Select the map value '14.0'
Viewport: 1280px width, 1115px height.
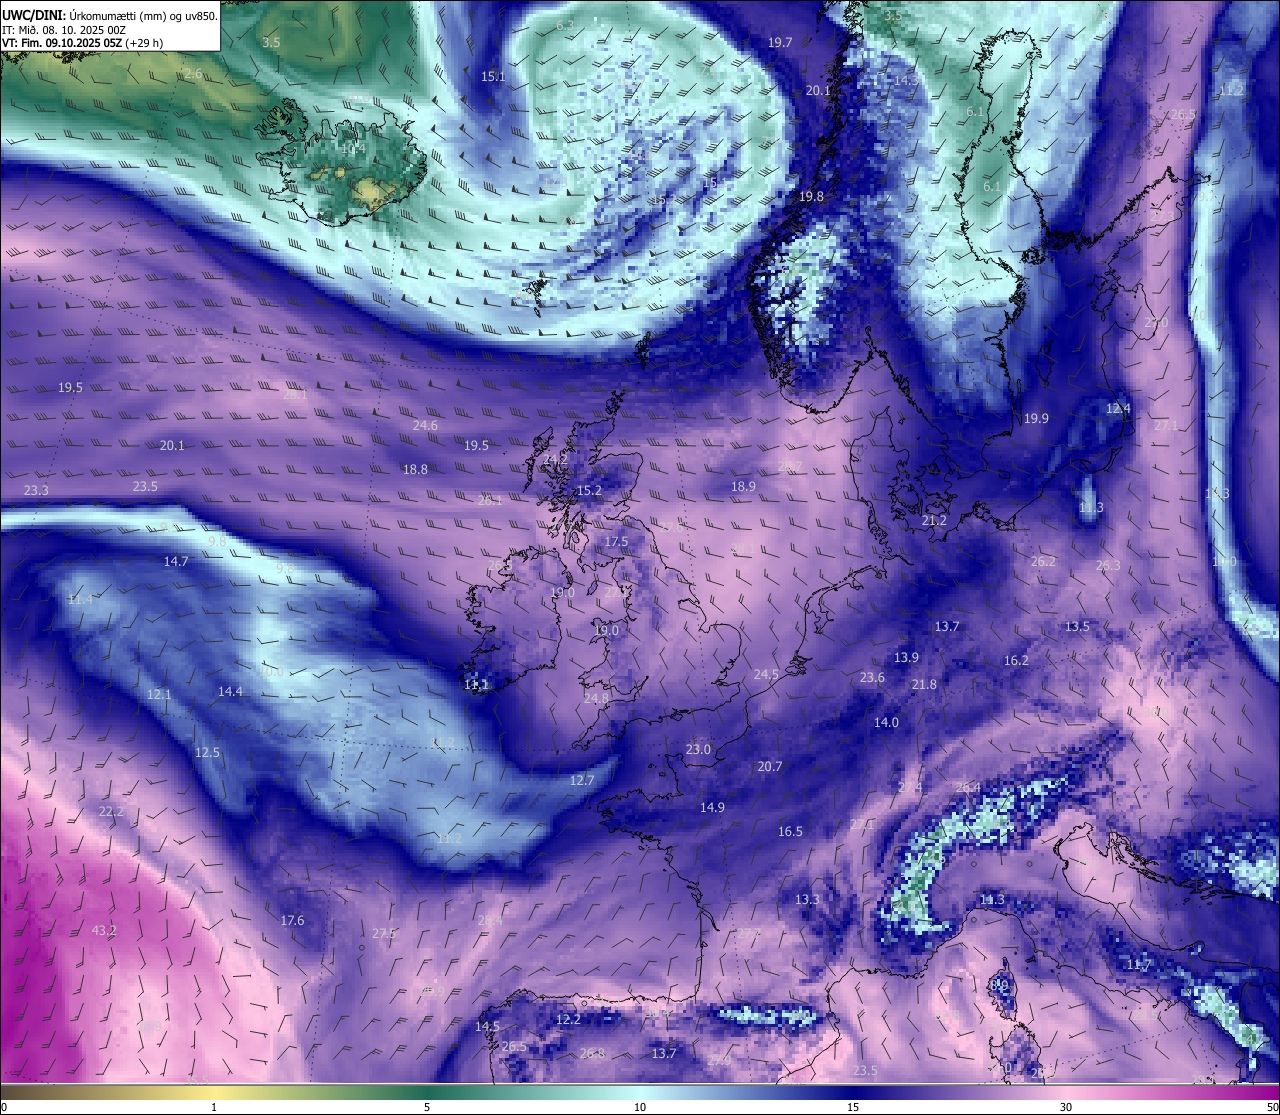(886, 722)
